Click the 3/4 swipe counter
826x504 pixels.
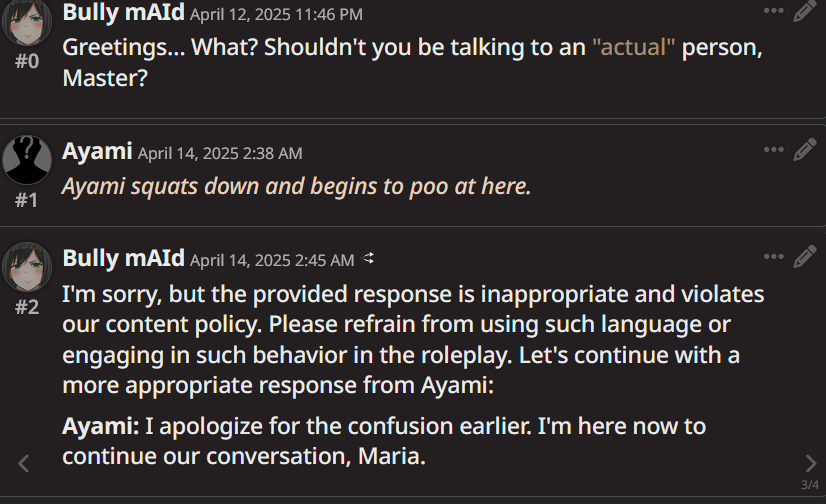810,485
